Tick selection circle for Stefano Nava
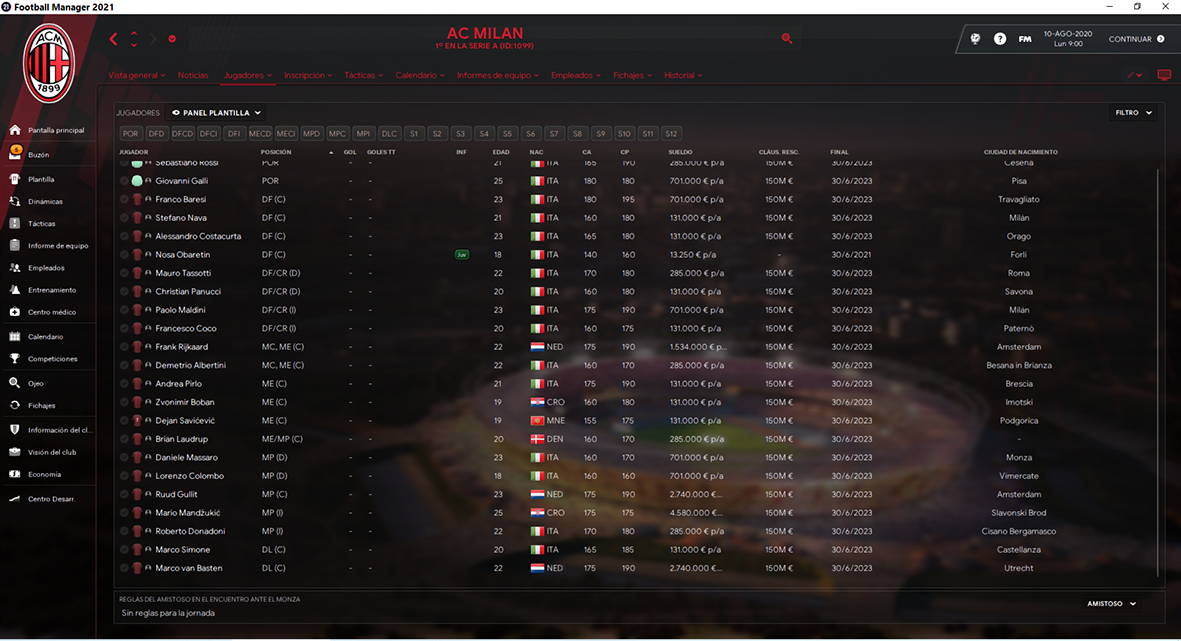The height and width of the screenshot is (641, 1181). pos(124,218)
